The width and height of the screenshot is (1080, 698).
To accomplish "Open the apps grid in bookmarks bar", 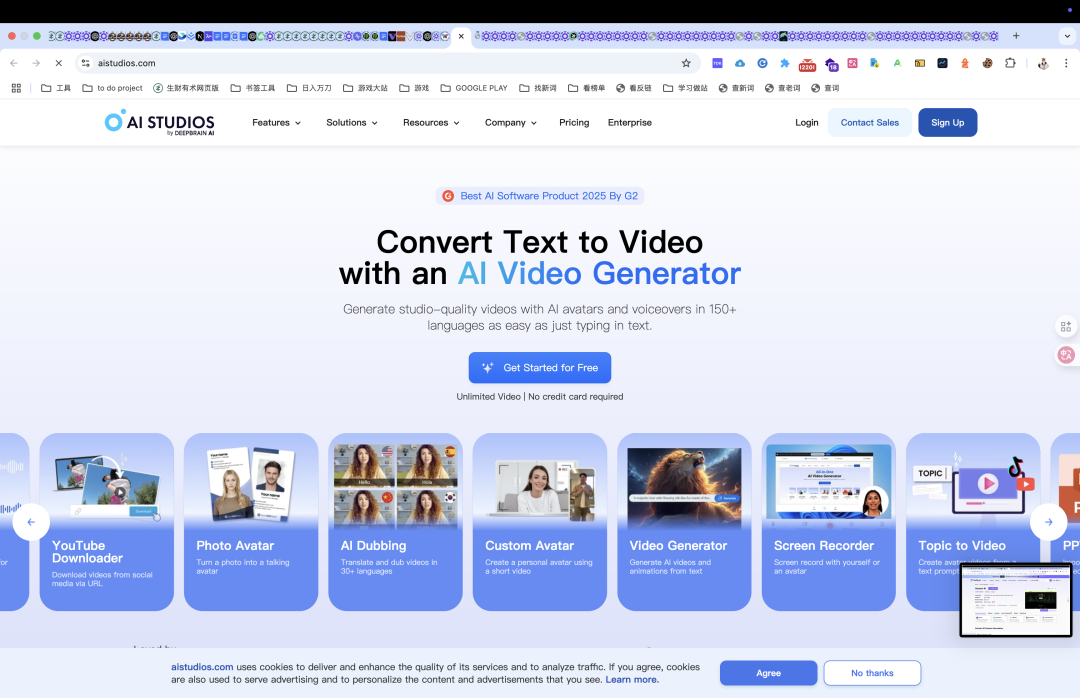I will point(17,88).
